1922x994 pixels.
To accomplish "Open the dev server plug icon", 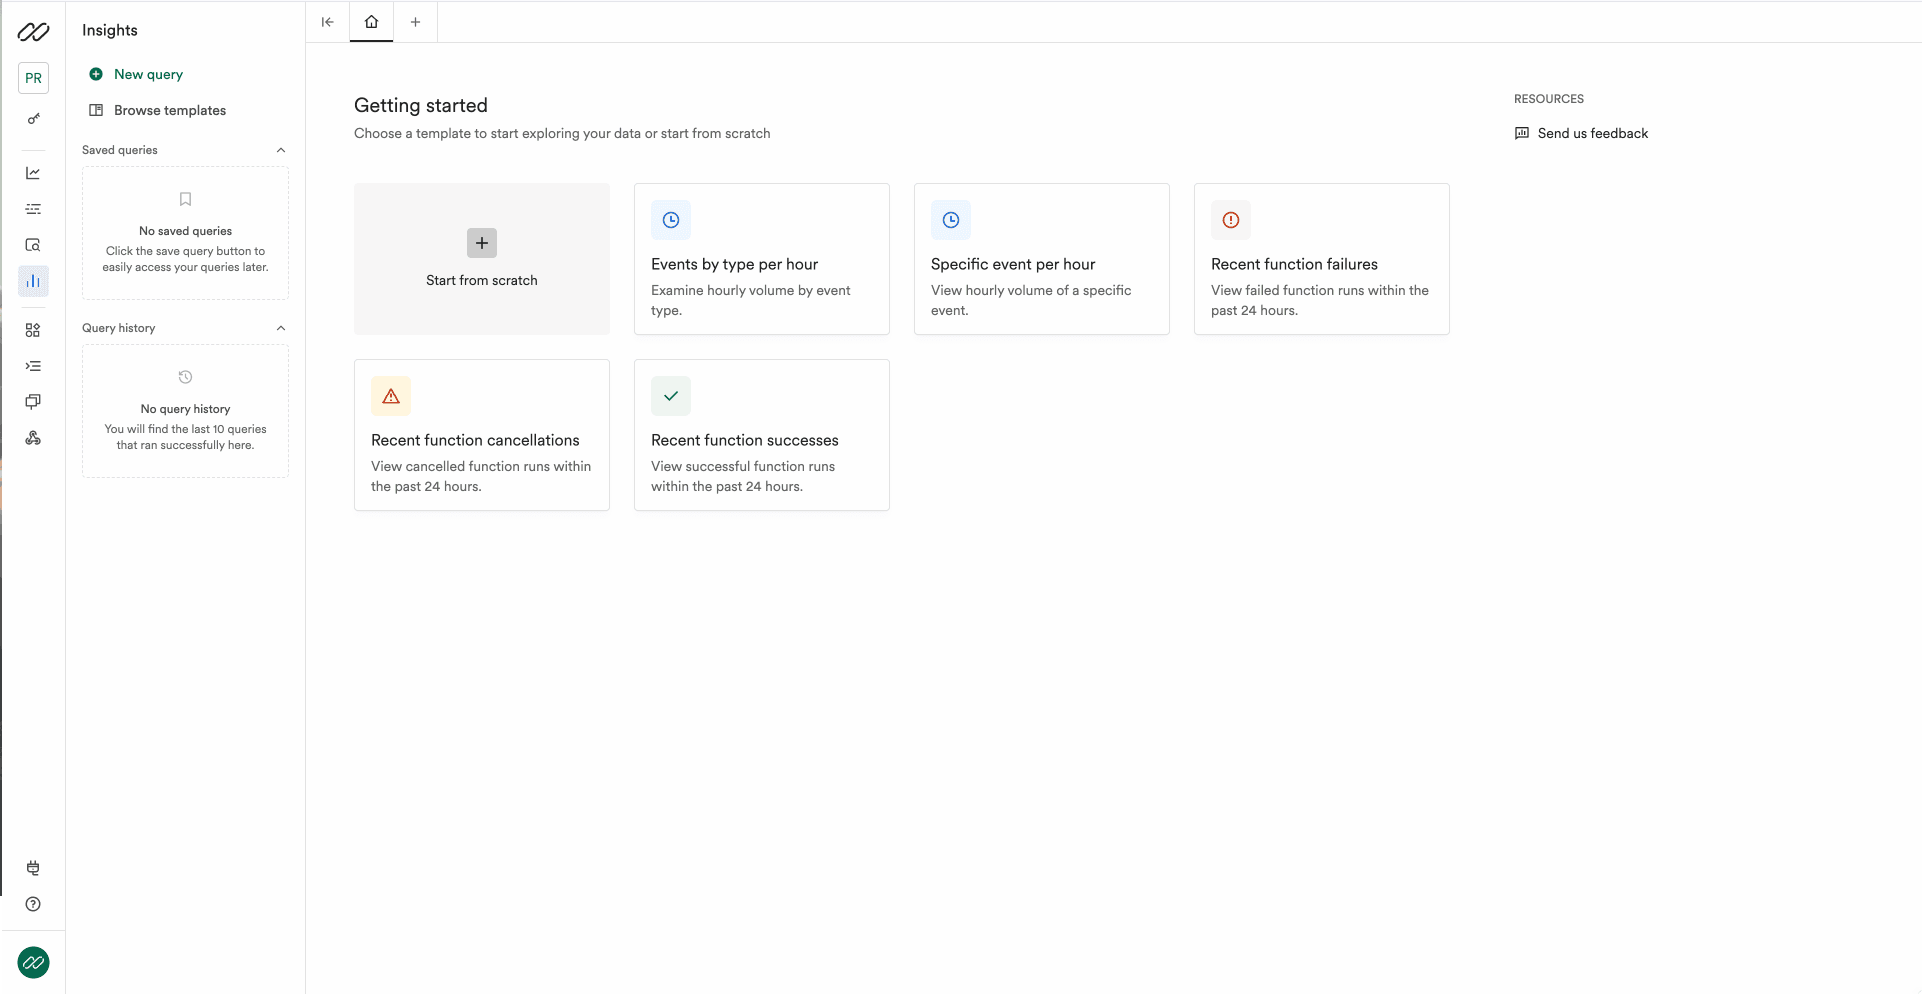I will click(33, 868).
